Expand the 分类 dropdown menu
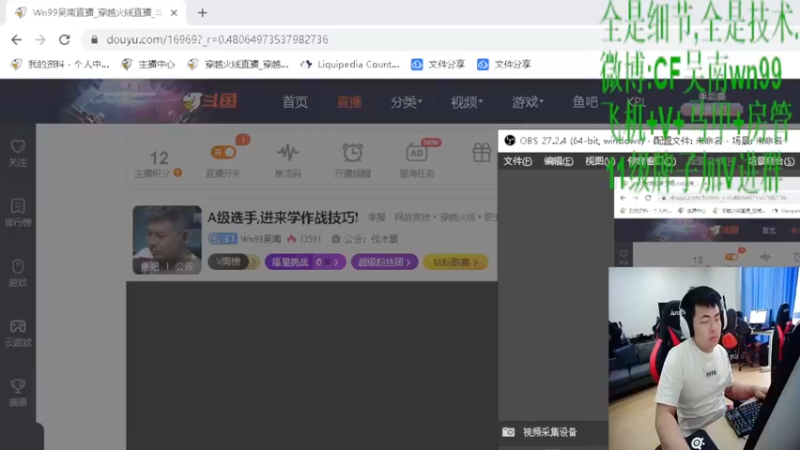 coord(406,102)
